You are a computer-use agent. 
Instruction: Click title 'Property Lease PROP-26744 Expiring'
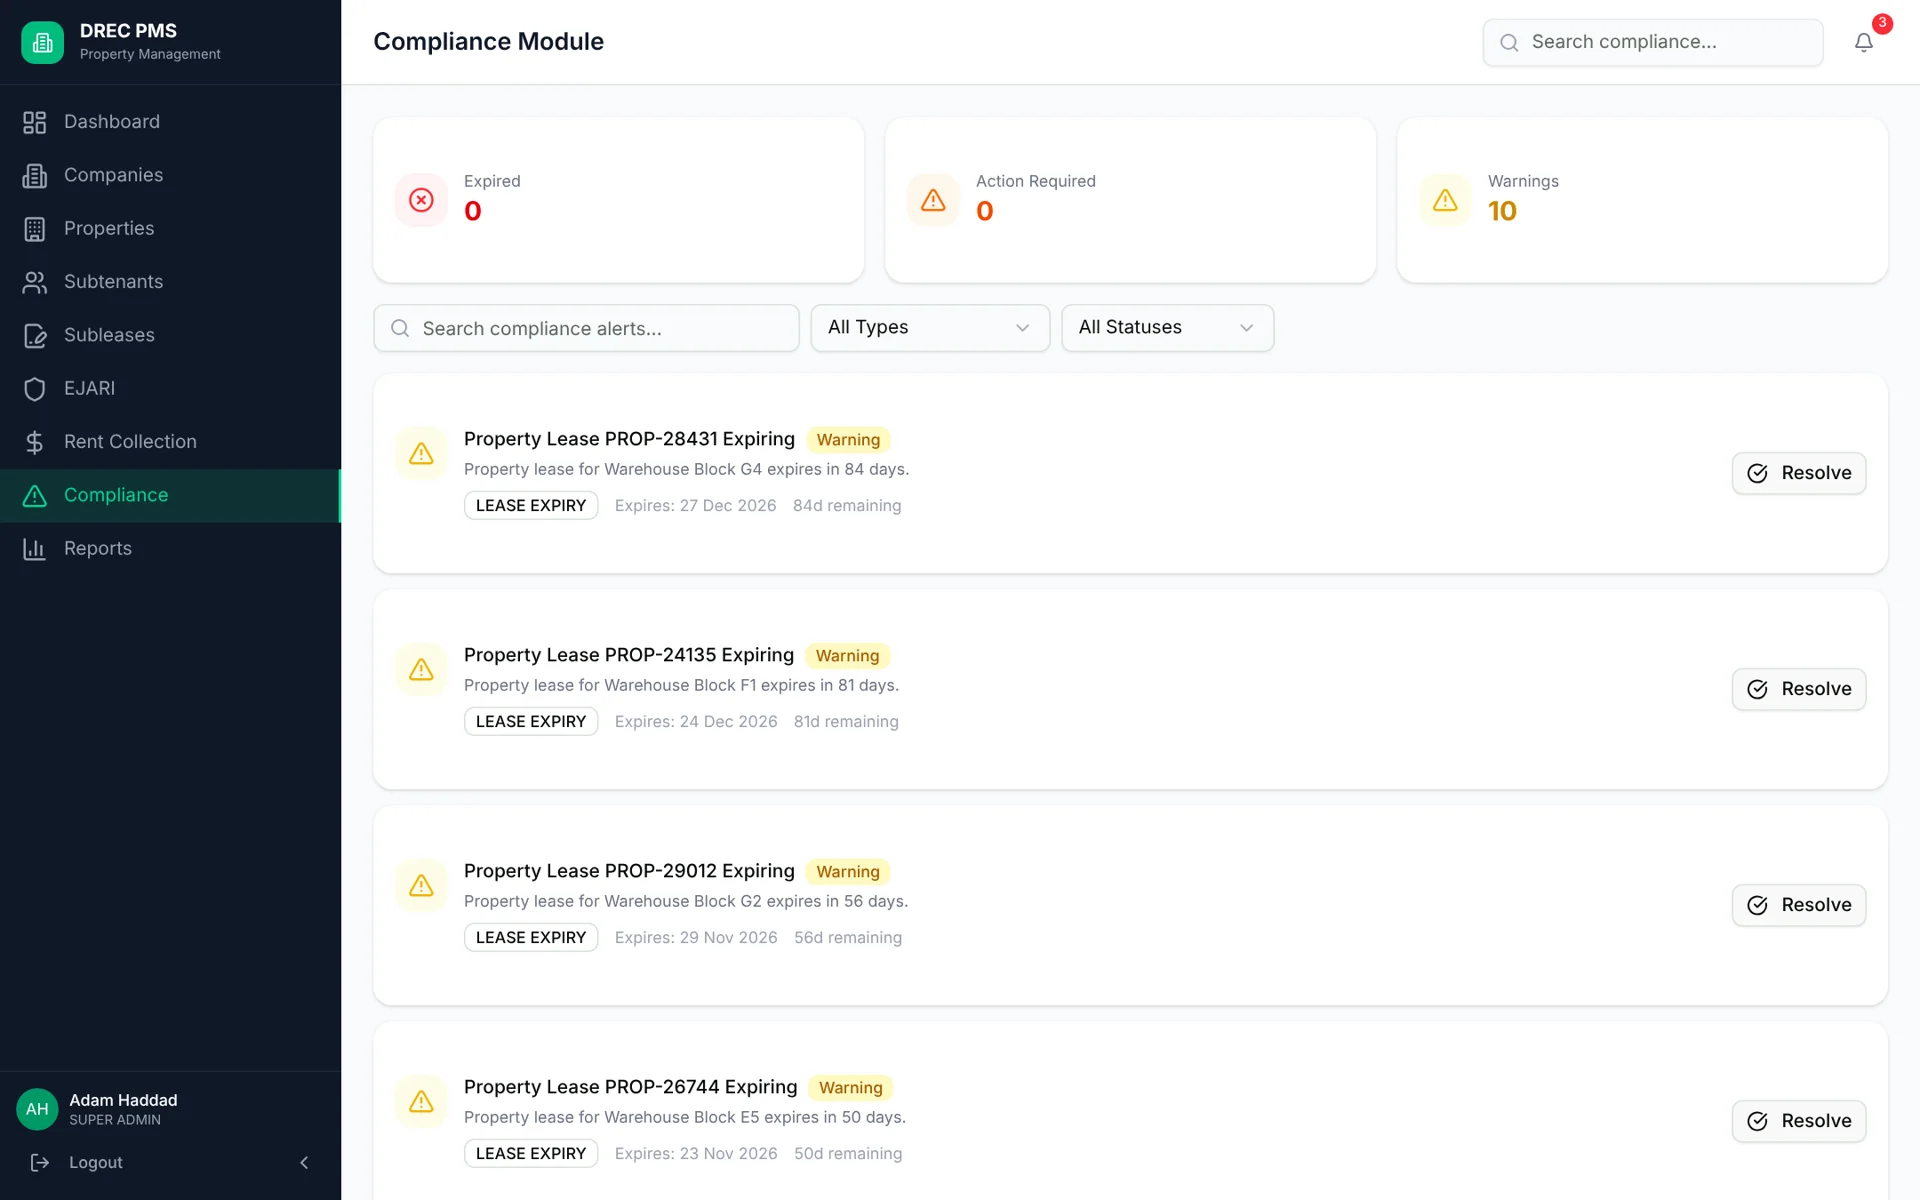(630, 1087)
